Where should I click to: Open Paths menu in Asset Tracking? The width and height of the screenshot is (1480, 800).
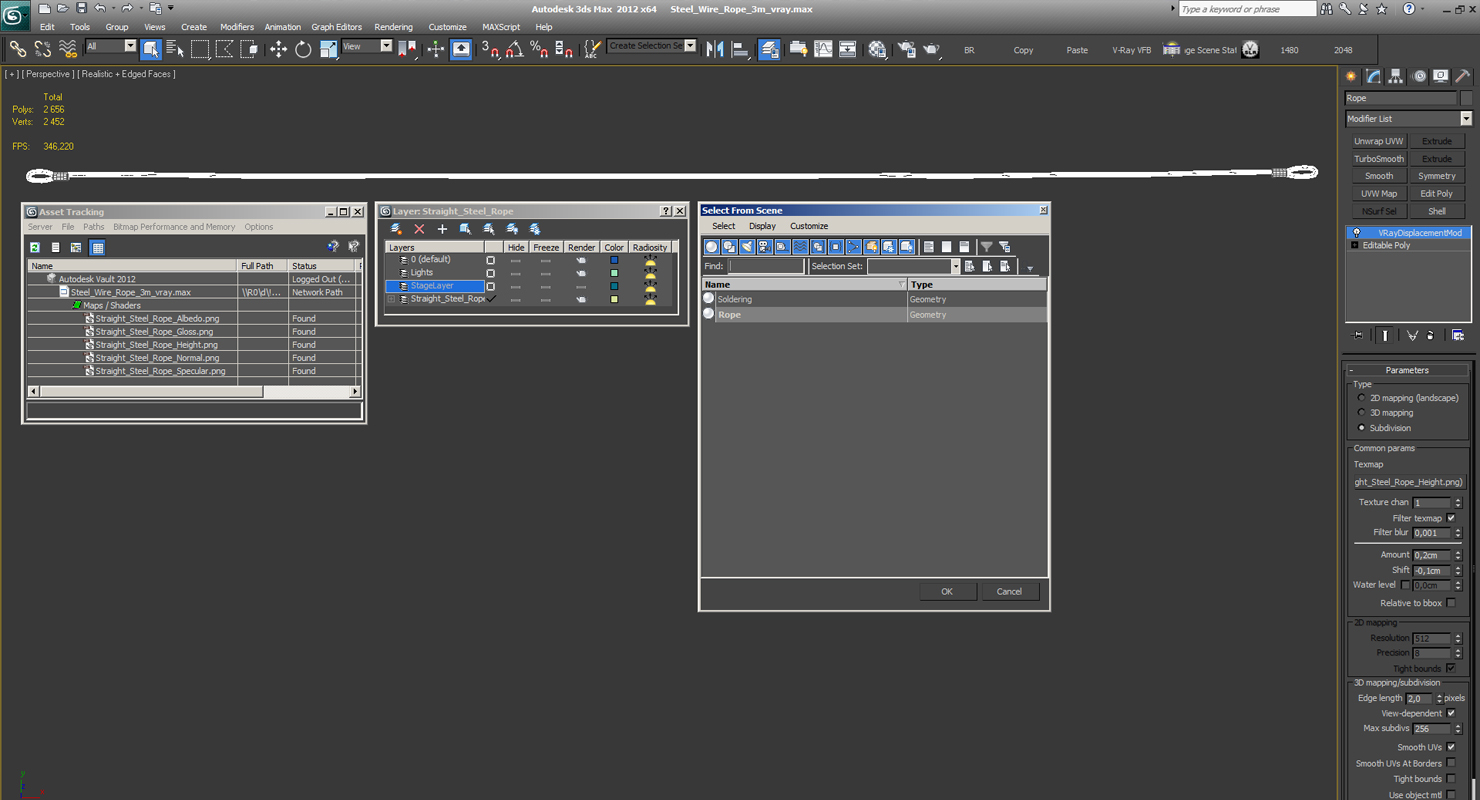click(x=94, y=227)
